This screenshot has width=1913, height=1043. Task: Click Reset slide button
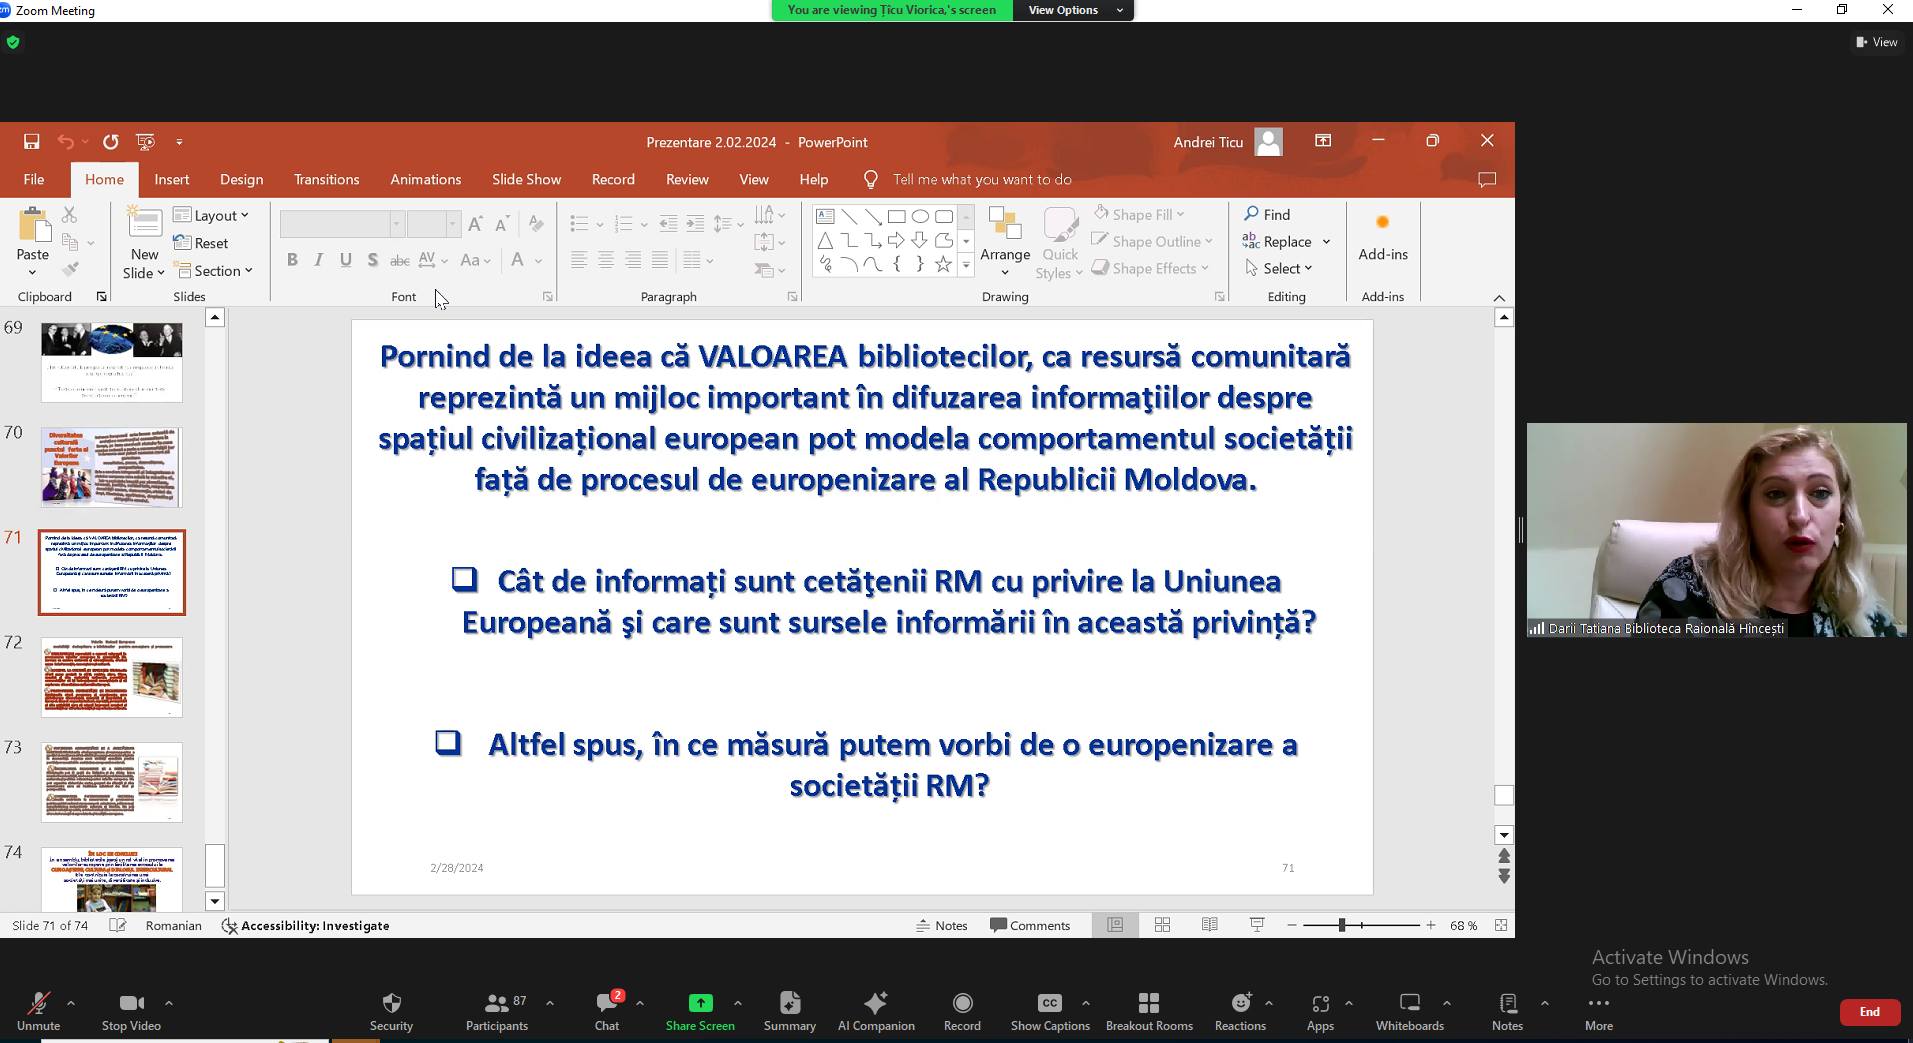coord(201,243)
